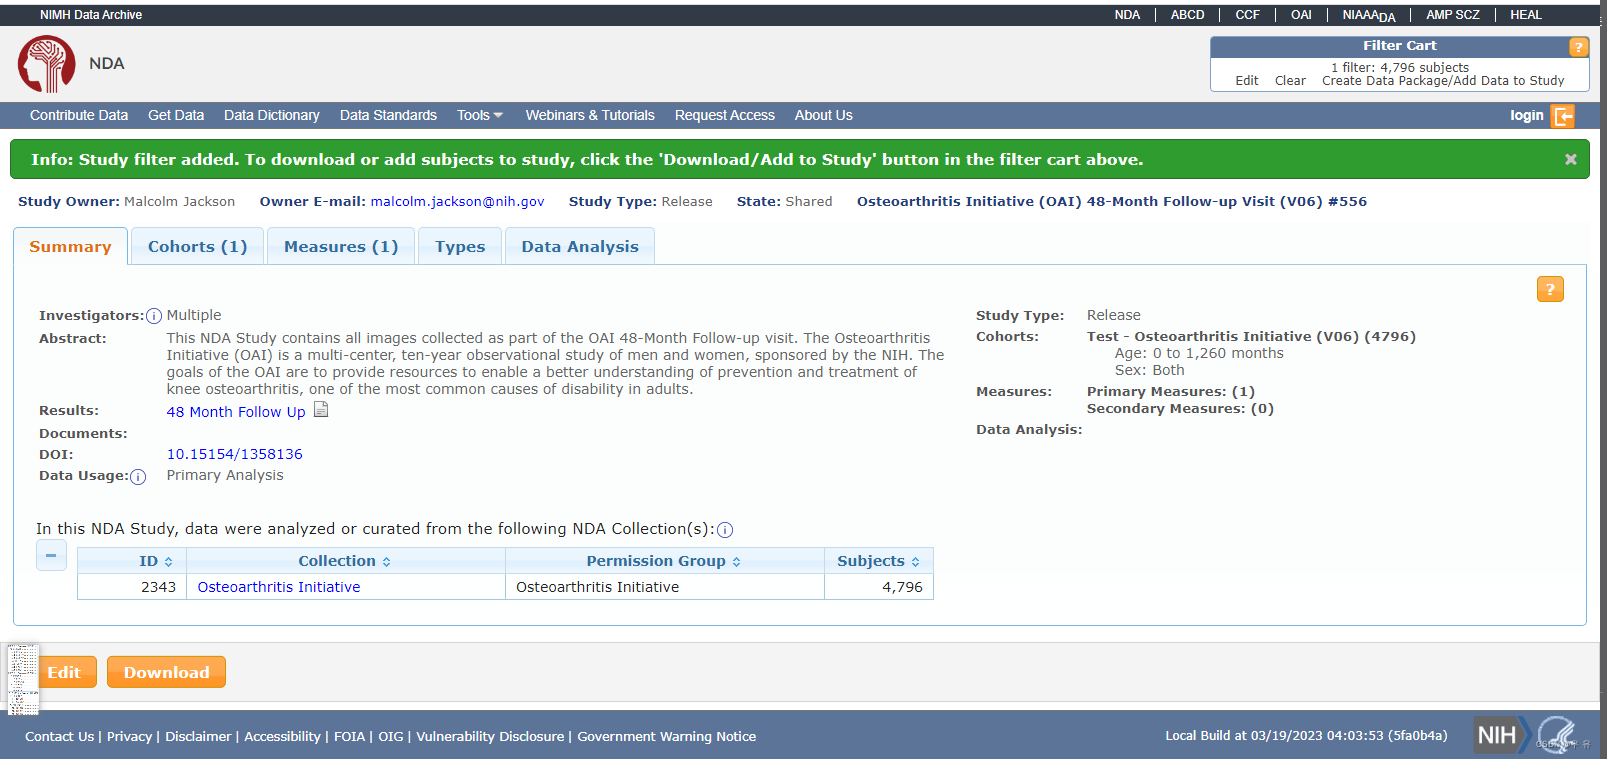Open Government Warning Notice link
This screenshot has height=759, width=1607.
coord(666,736)
